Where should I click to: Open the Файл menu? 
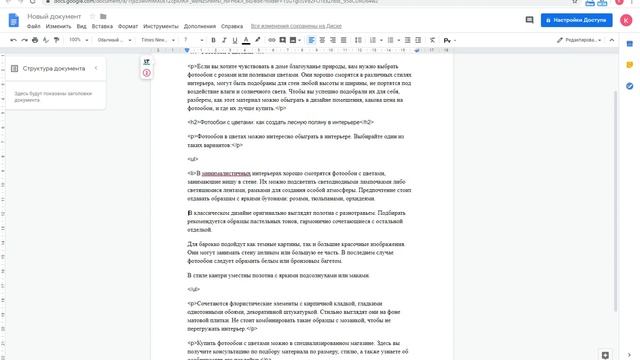click(33, 26)
